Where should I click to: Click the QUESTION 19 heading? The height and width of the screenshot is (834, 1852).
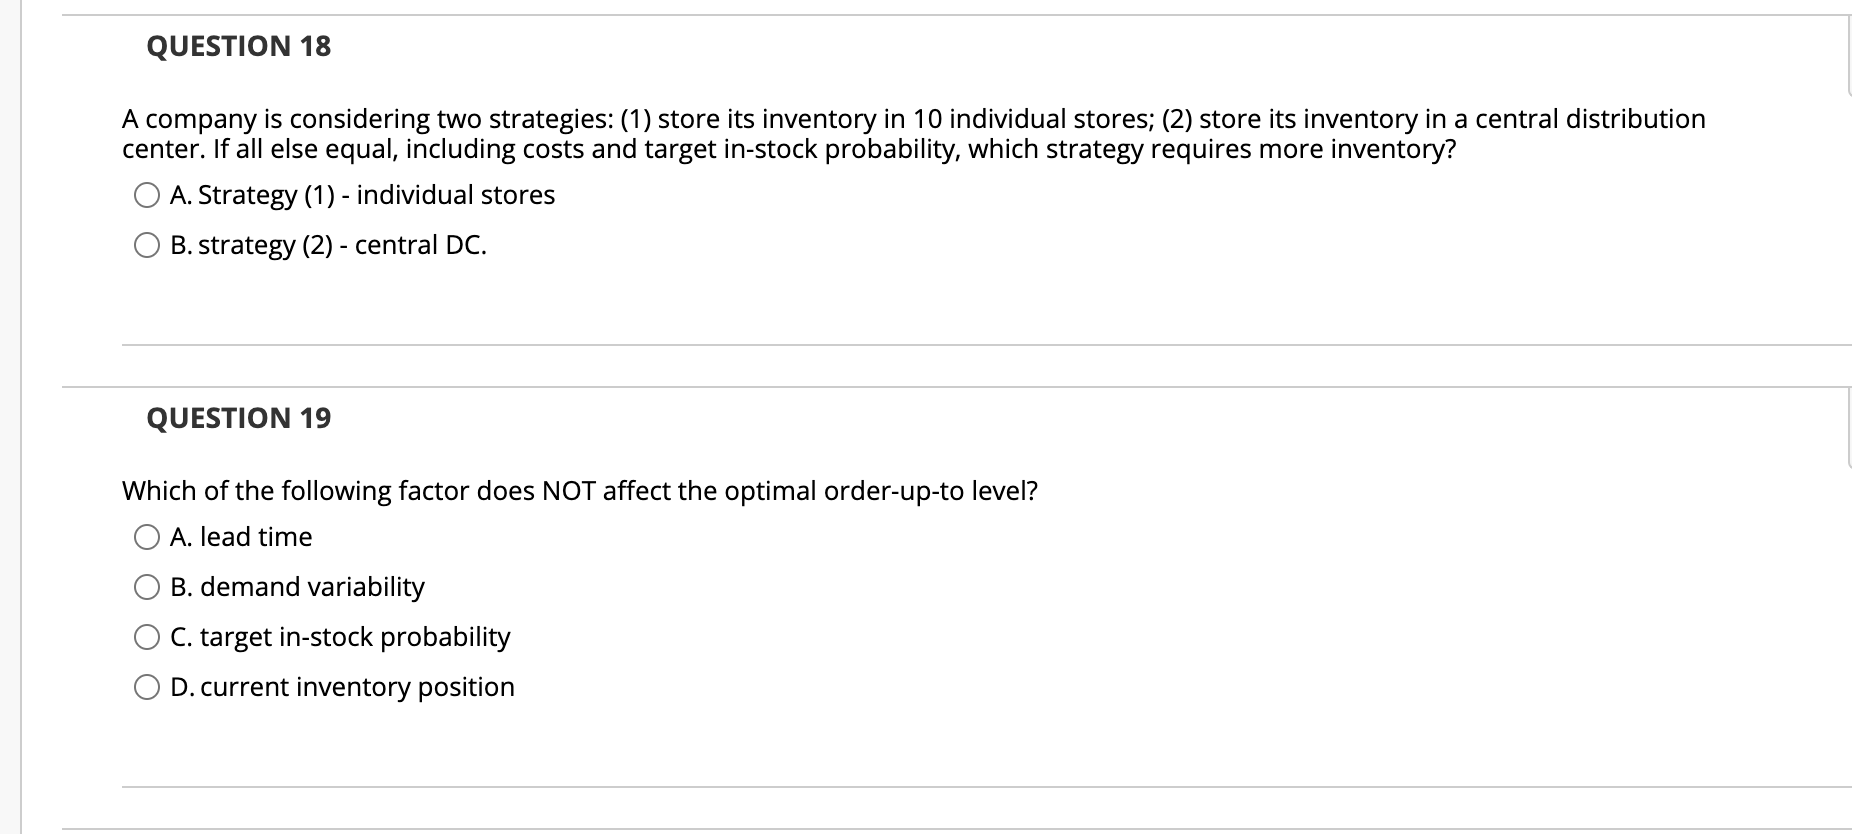click(238, 417)
